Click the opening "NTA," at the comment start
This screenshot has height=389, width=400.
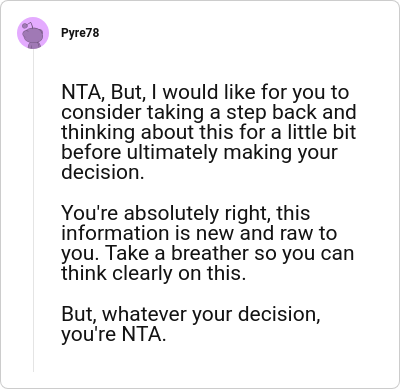83,92
